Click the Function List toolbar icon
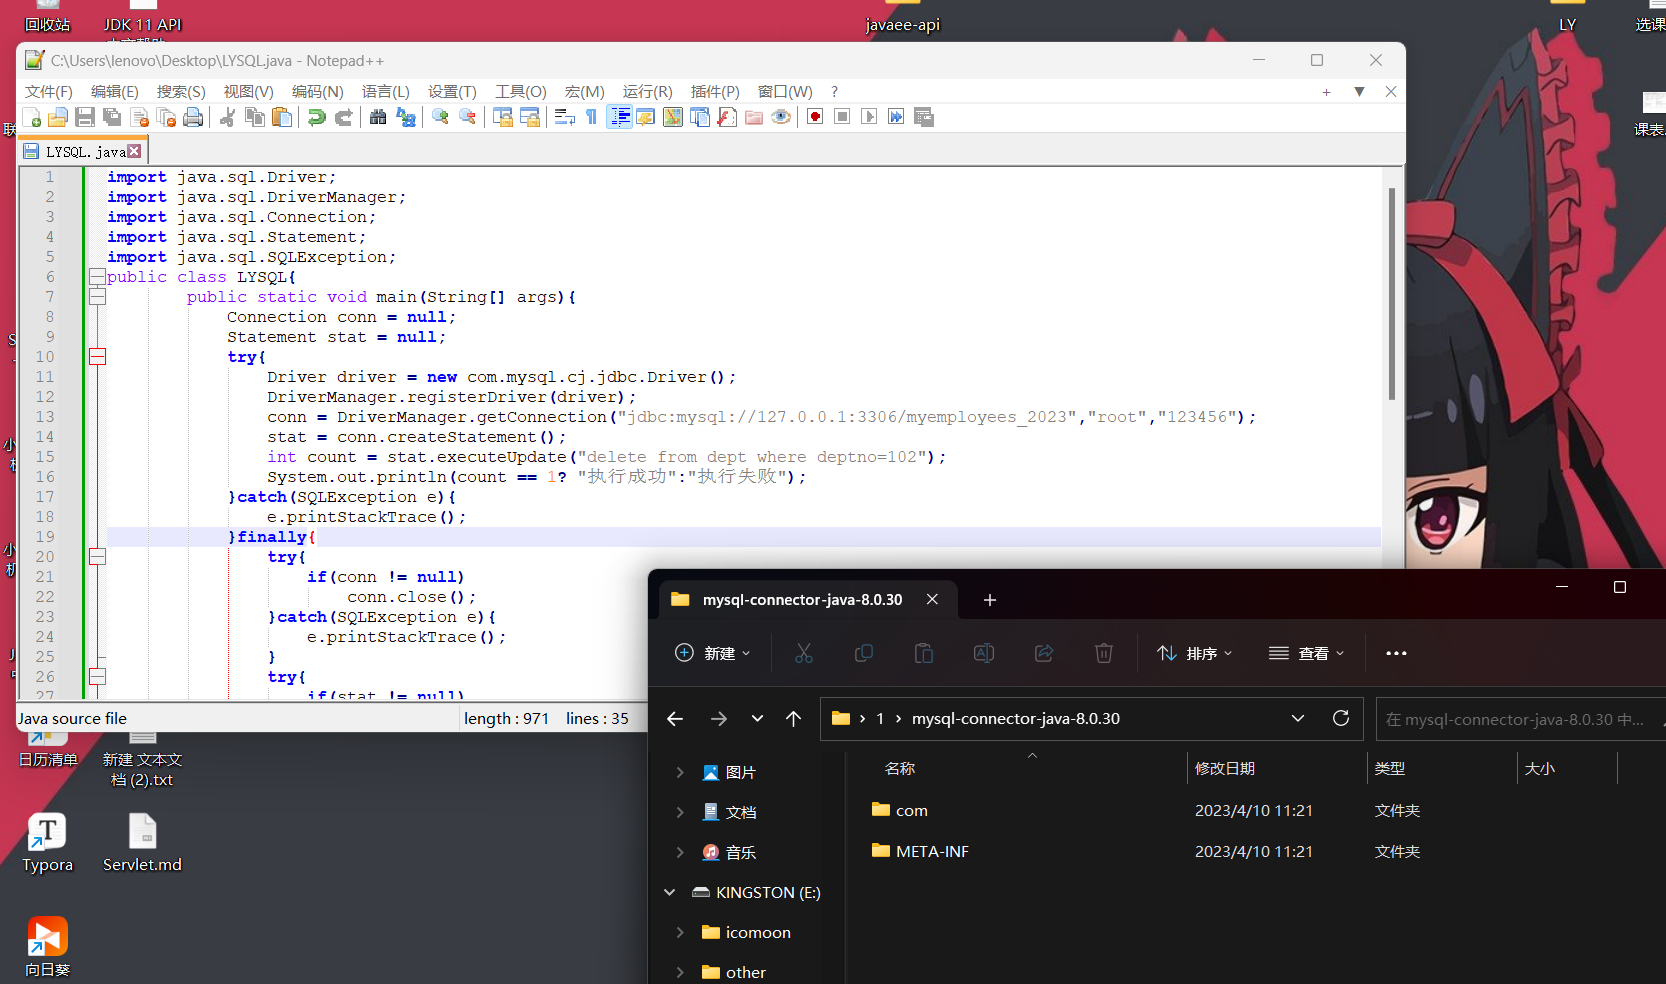The width and height of the screenshot is (1666, 984). tap(727, 117)
